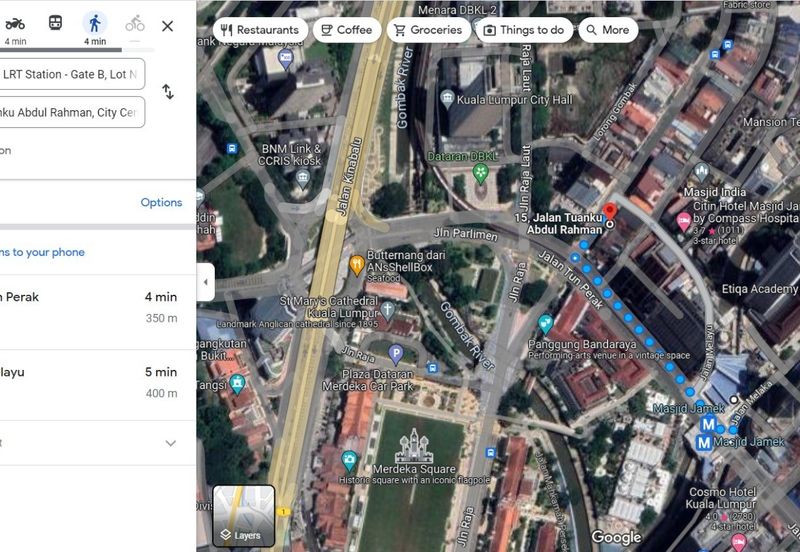Reverse starting point and destination

(167, 92)
